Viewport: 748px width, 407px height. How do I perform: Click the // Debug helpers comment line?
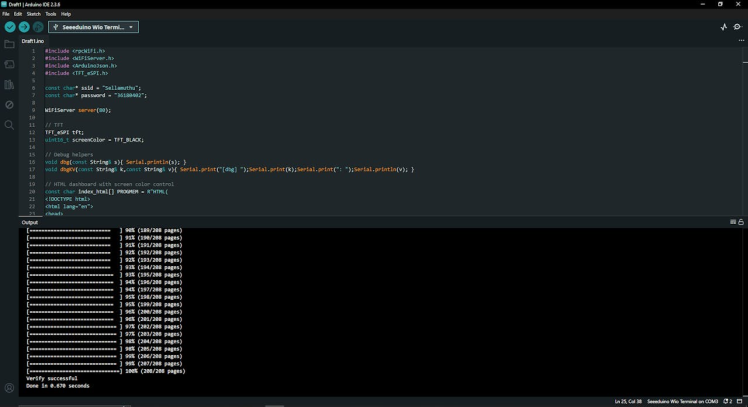pos(69,155)
